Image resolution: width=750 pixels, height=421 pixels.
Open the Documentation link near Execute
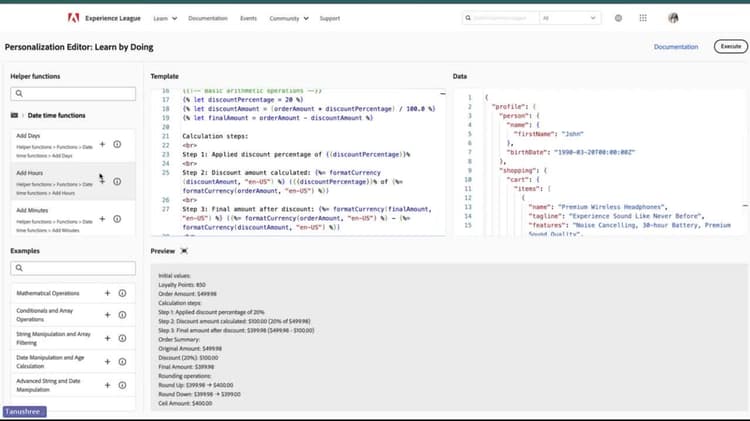tap(676, 46)
